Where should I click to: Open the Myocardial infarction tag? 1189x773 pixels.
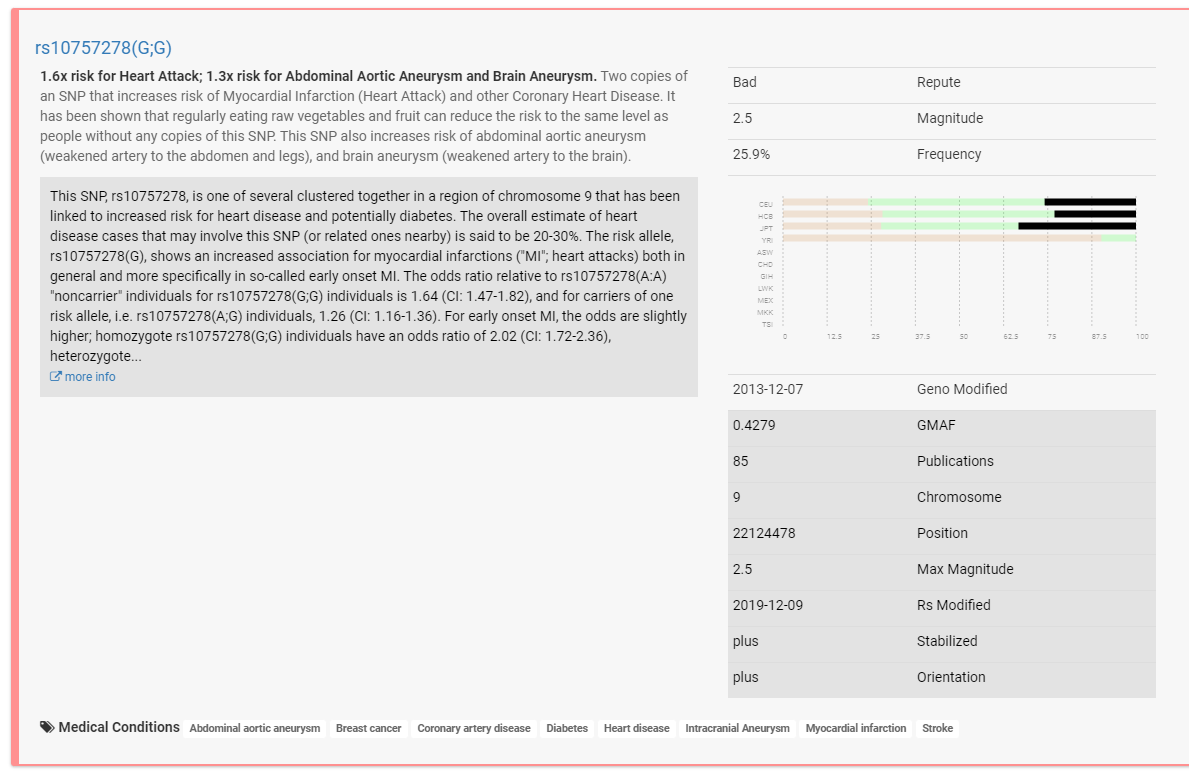tap(856, 728)
